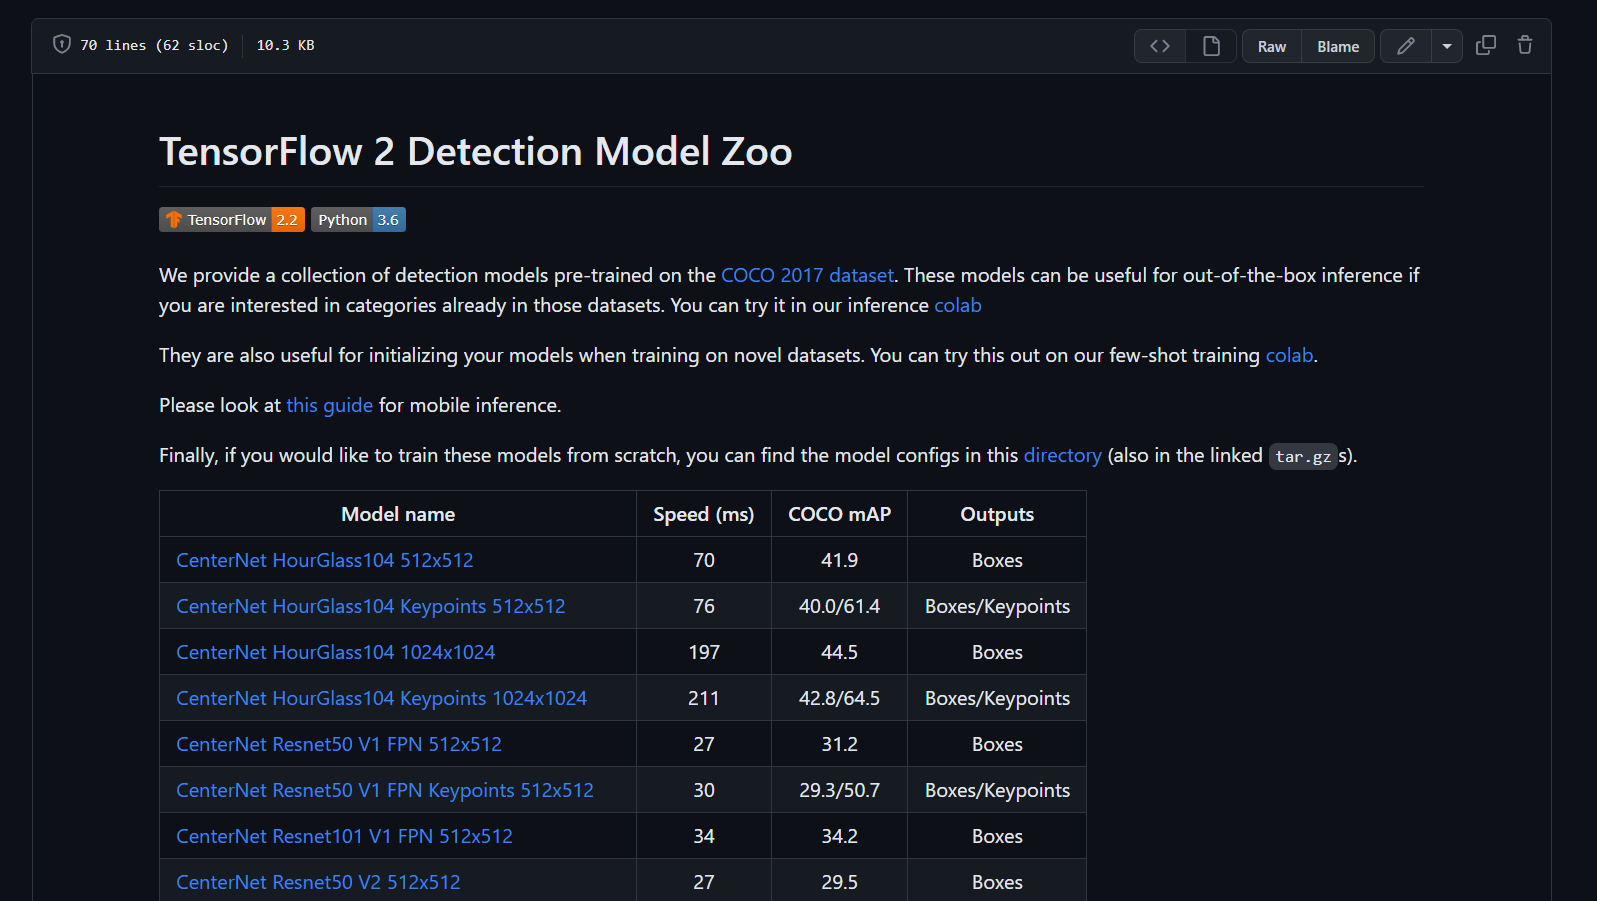
Task: Open CenterNet Resnet50 V2 512x512 link
Action: click(x=318, y=882)
